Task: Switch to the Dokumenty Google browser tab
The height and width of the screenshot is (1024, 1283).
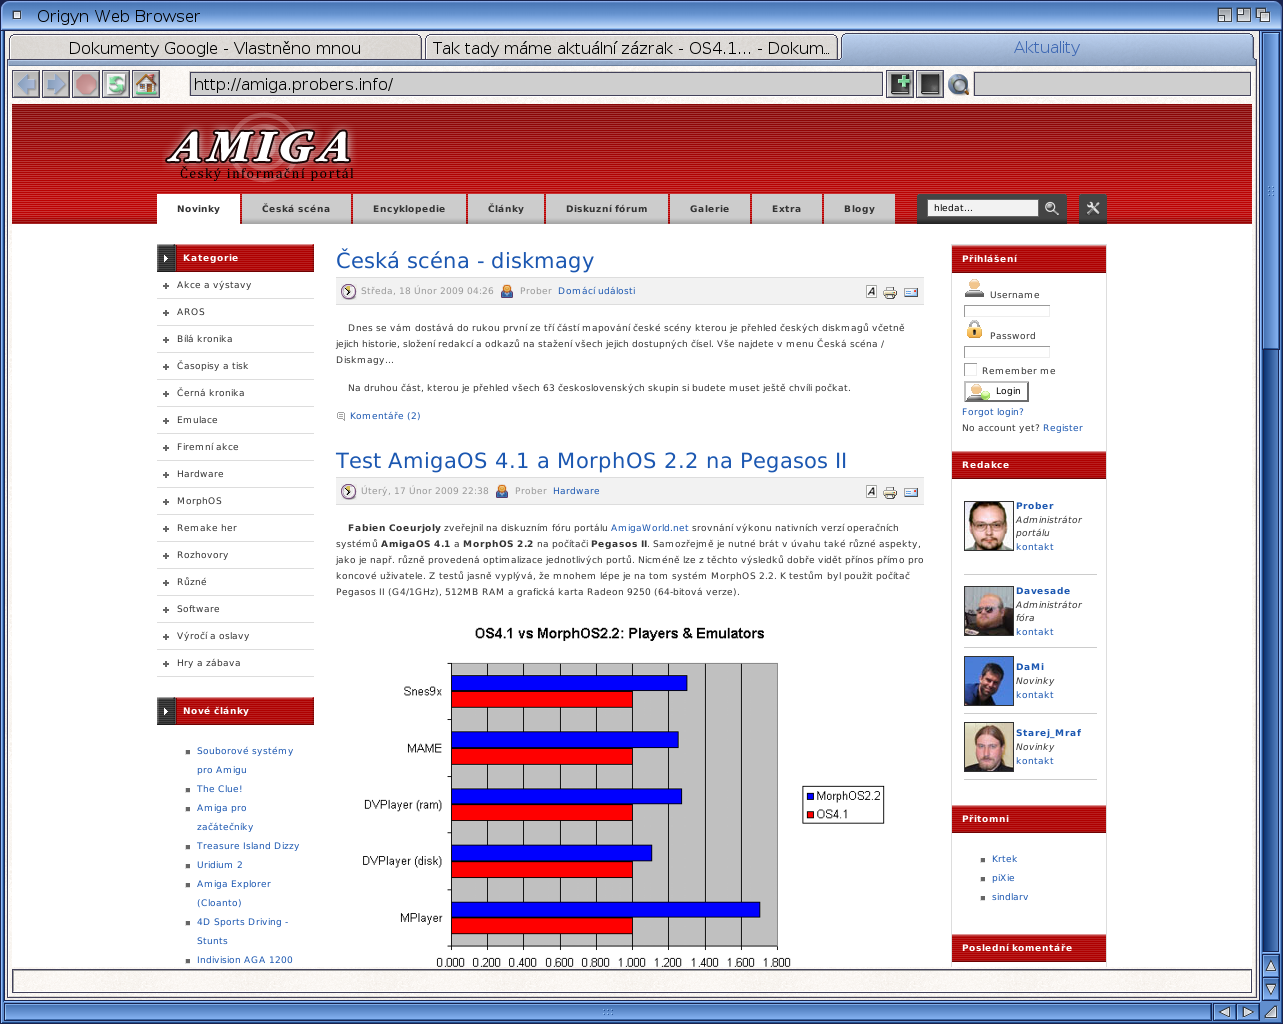Action: 214,48
